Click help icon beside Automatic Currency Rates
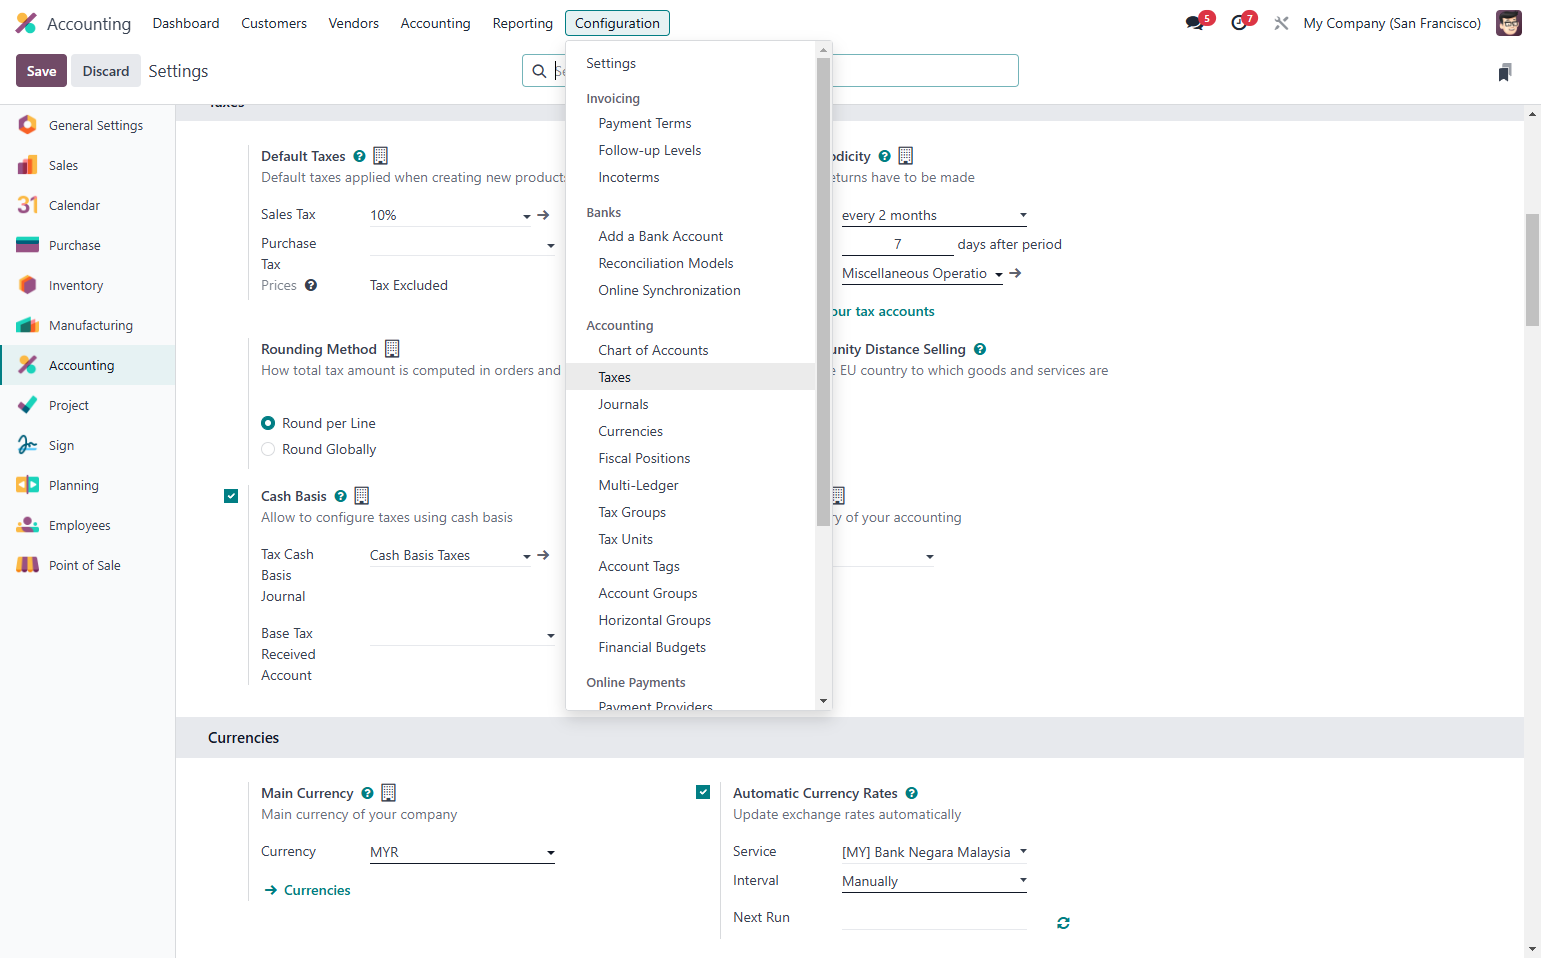The height and width of the screenshot is (958, 1541). [912, 793]
